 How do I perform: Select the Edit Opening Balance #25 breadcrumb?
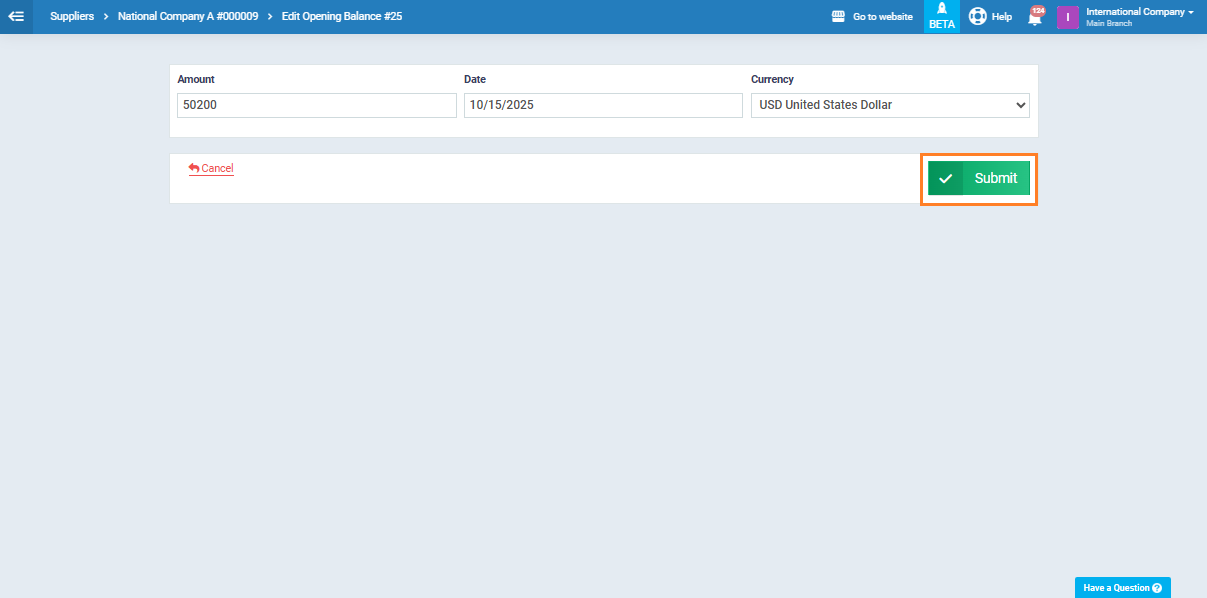(342, 17)
